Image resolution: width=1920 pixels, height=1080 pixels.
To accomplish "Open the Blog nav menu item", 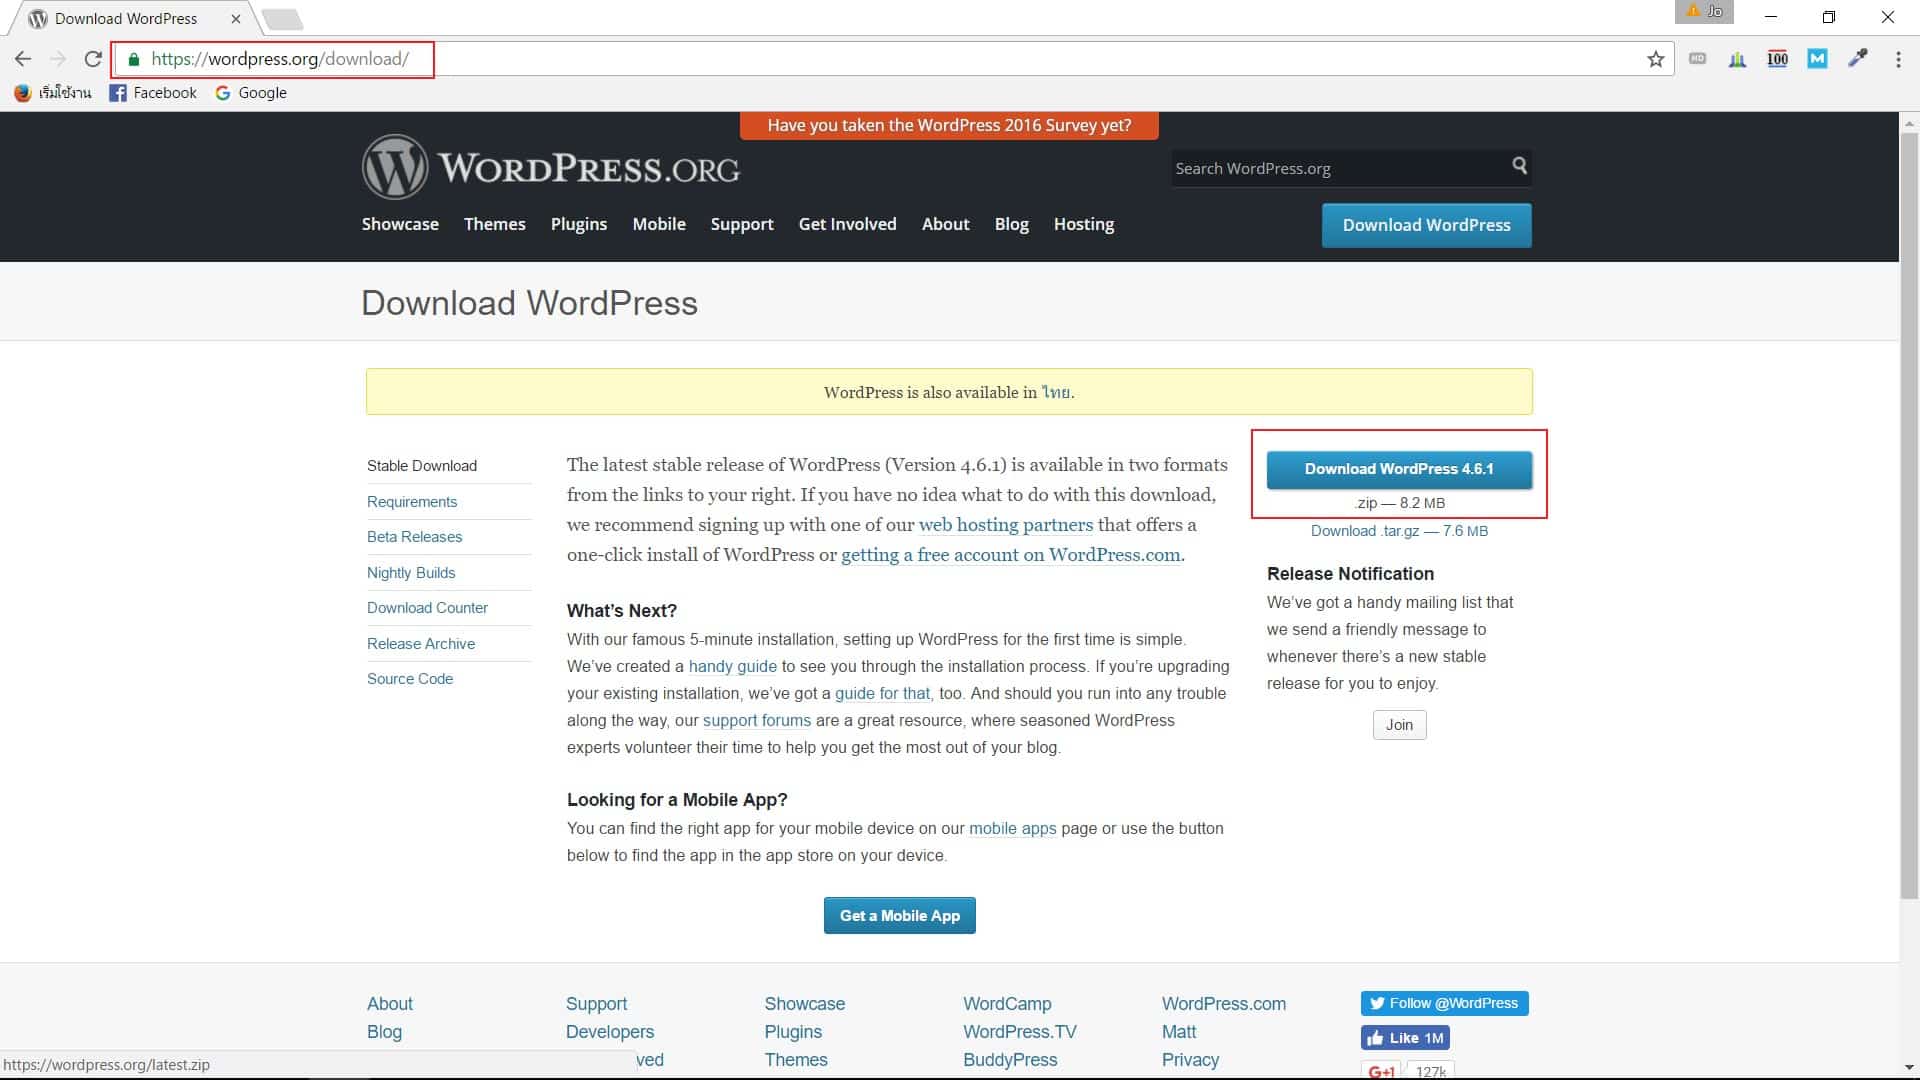I will (x=1011, y=224).
